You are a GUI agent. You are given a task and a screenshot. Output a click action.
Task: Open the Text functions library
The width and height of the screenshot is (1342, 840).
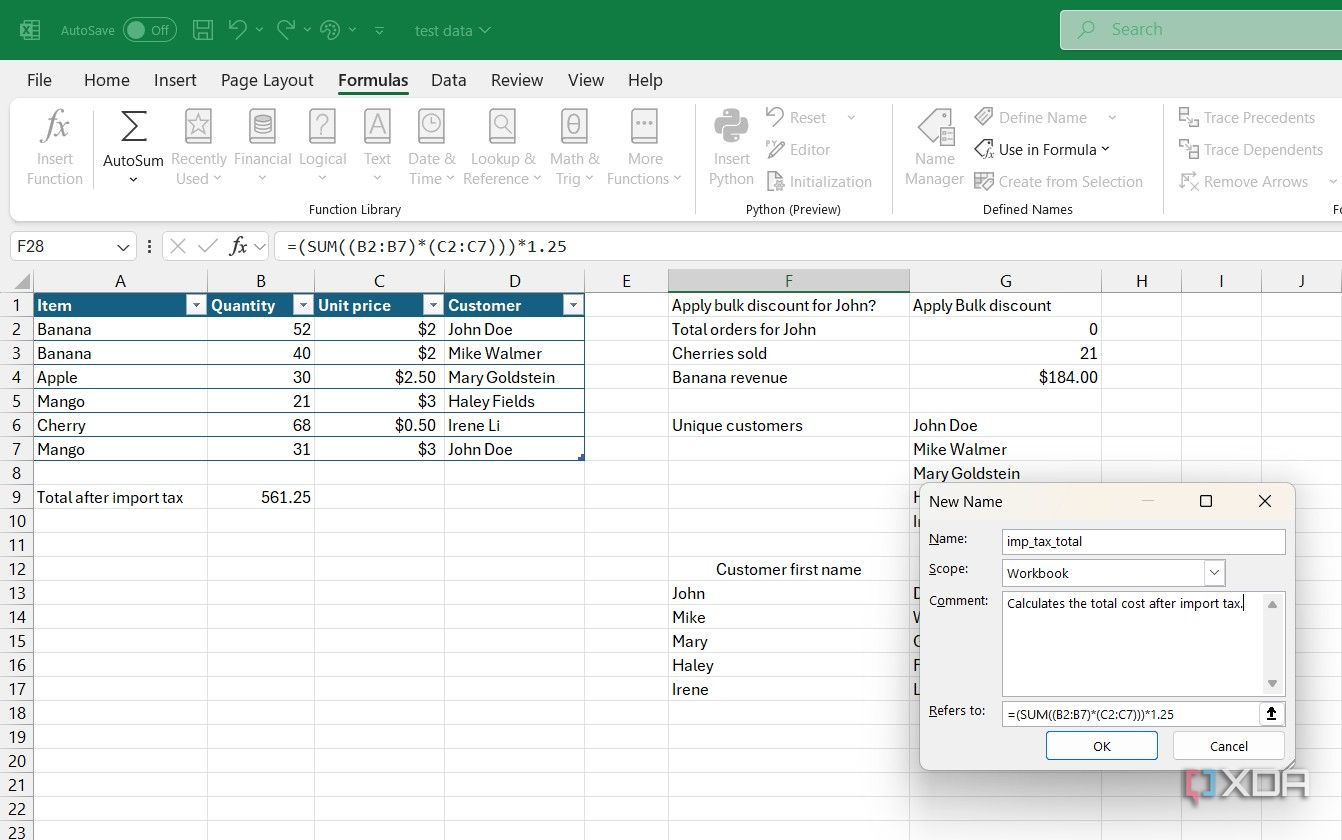(377, 148)
